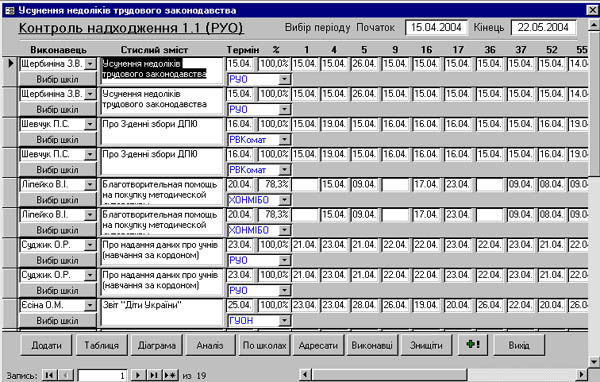Open the second ХОНМІБО dropdown
Viewport: 600px width, 382px height.
tap(284, 230)
